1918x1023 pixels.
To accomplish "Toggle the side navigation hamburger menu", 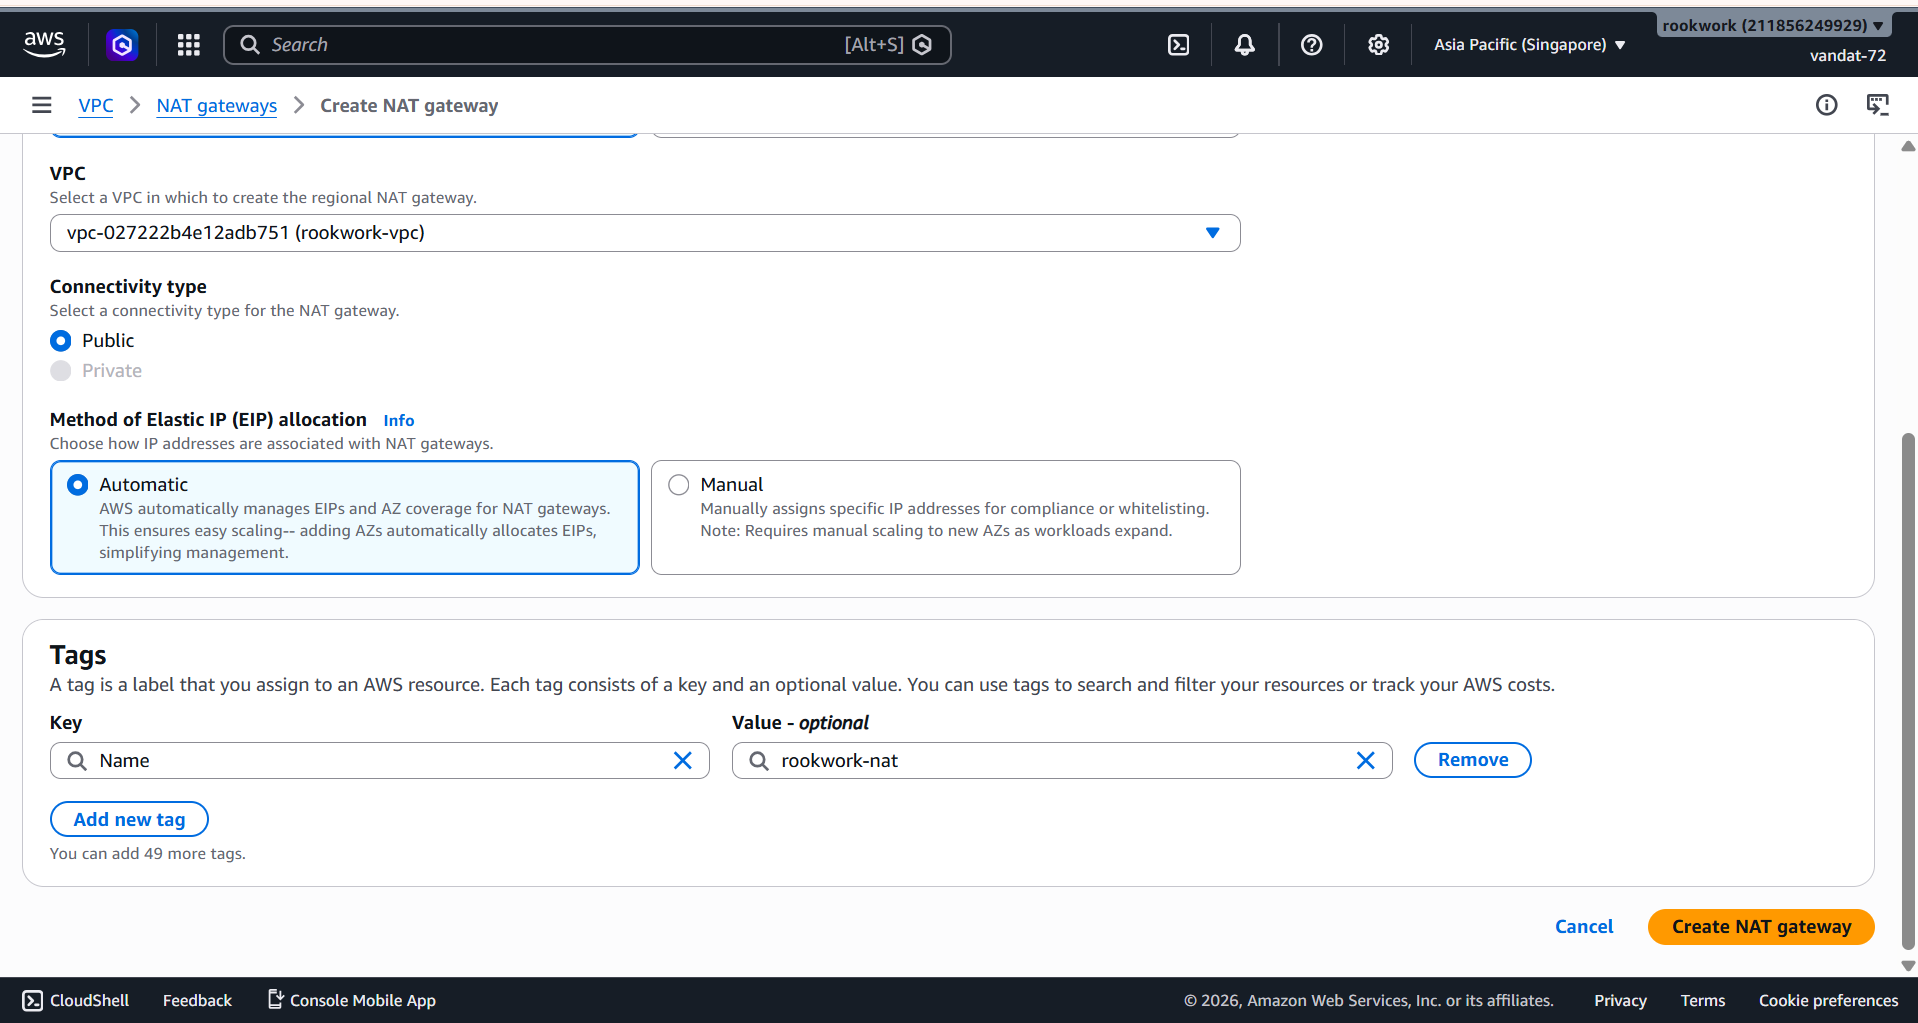I will tap(42, 105).
